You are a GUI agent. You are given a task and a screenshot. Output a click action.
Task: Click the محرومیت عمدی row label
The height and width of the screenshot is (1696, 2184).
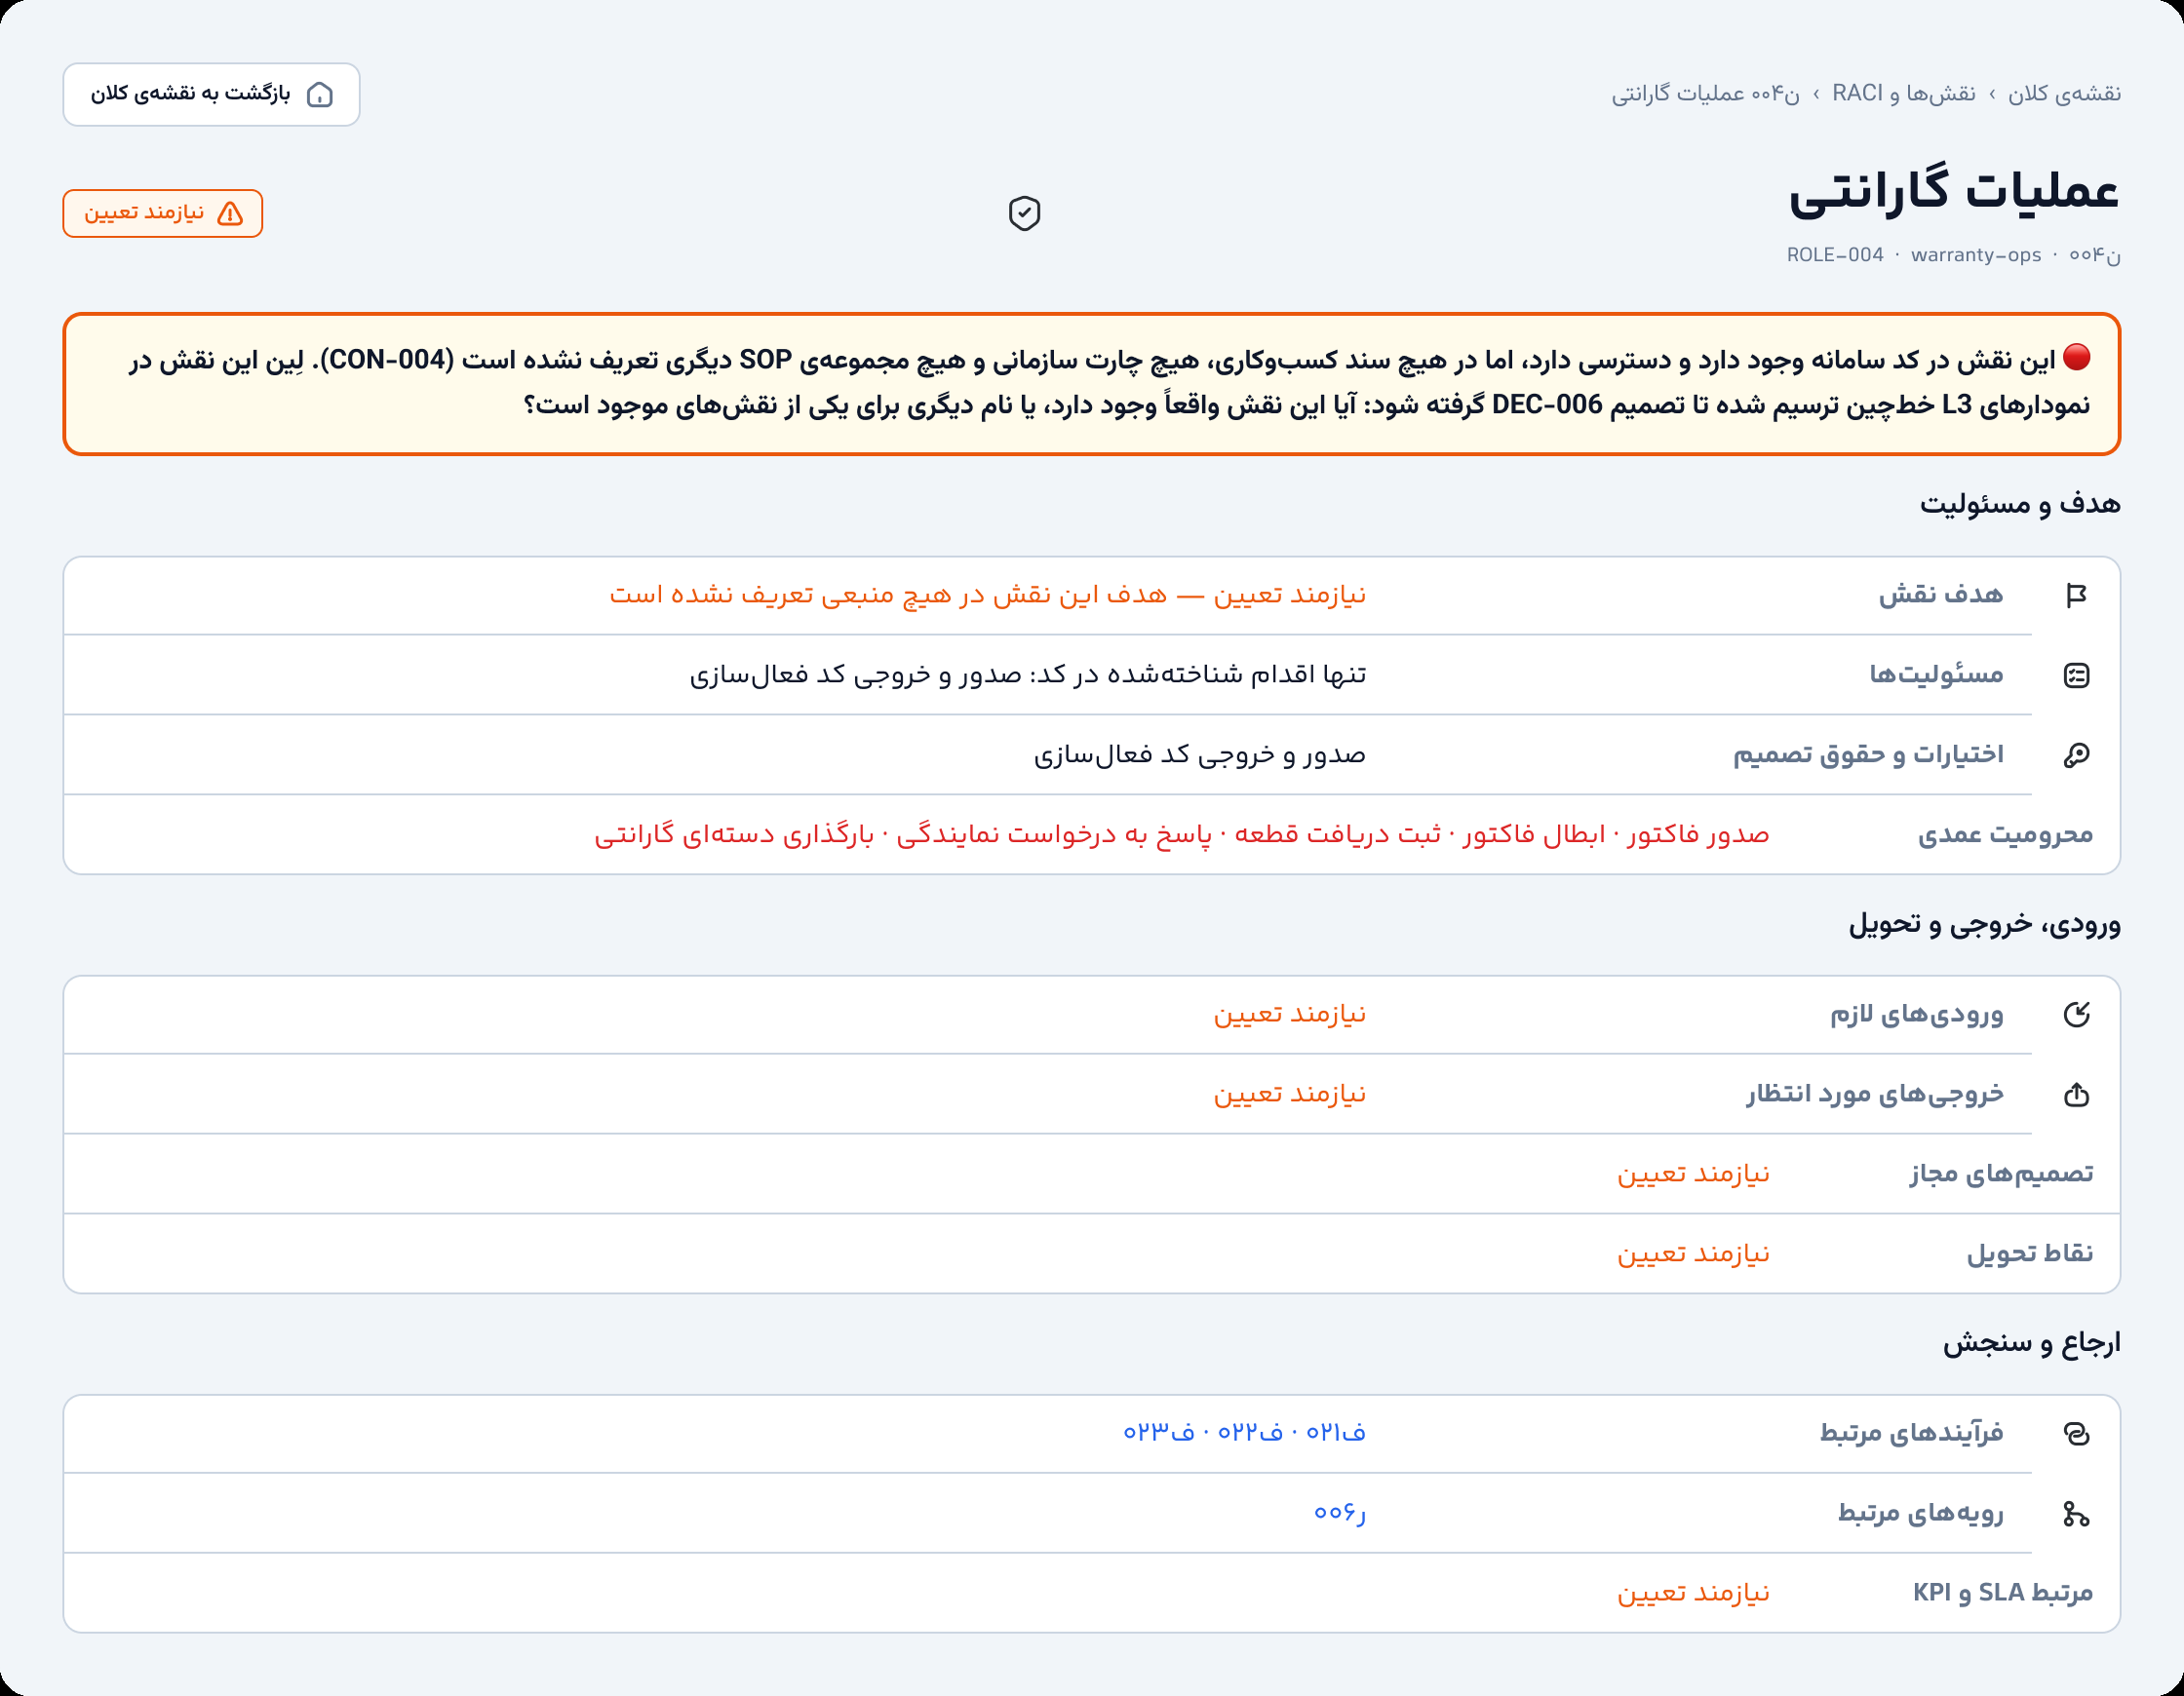click(2005, 834)
